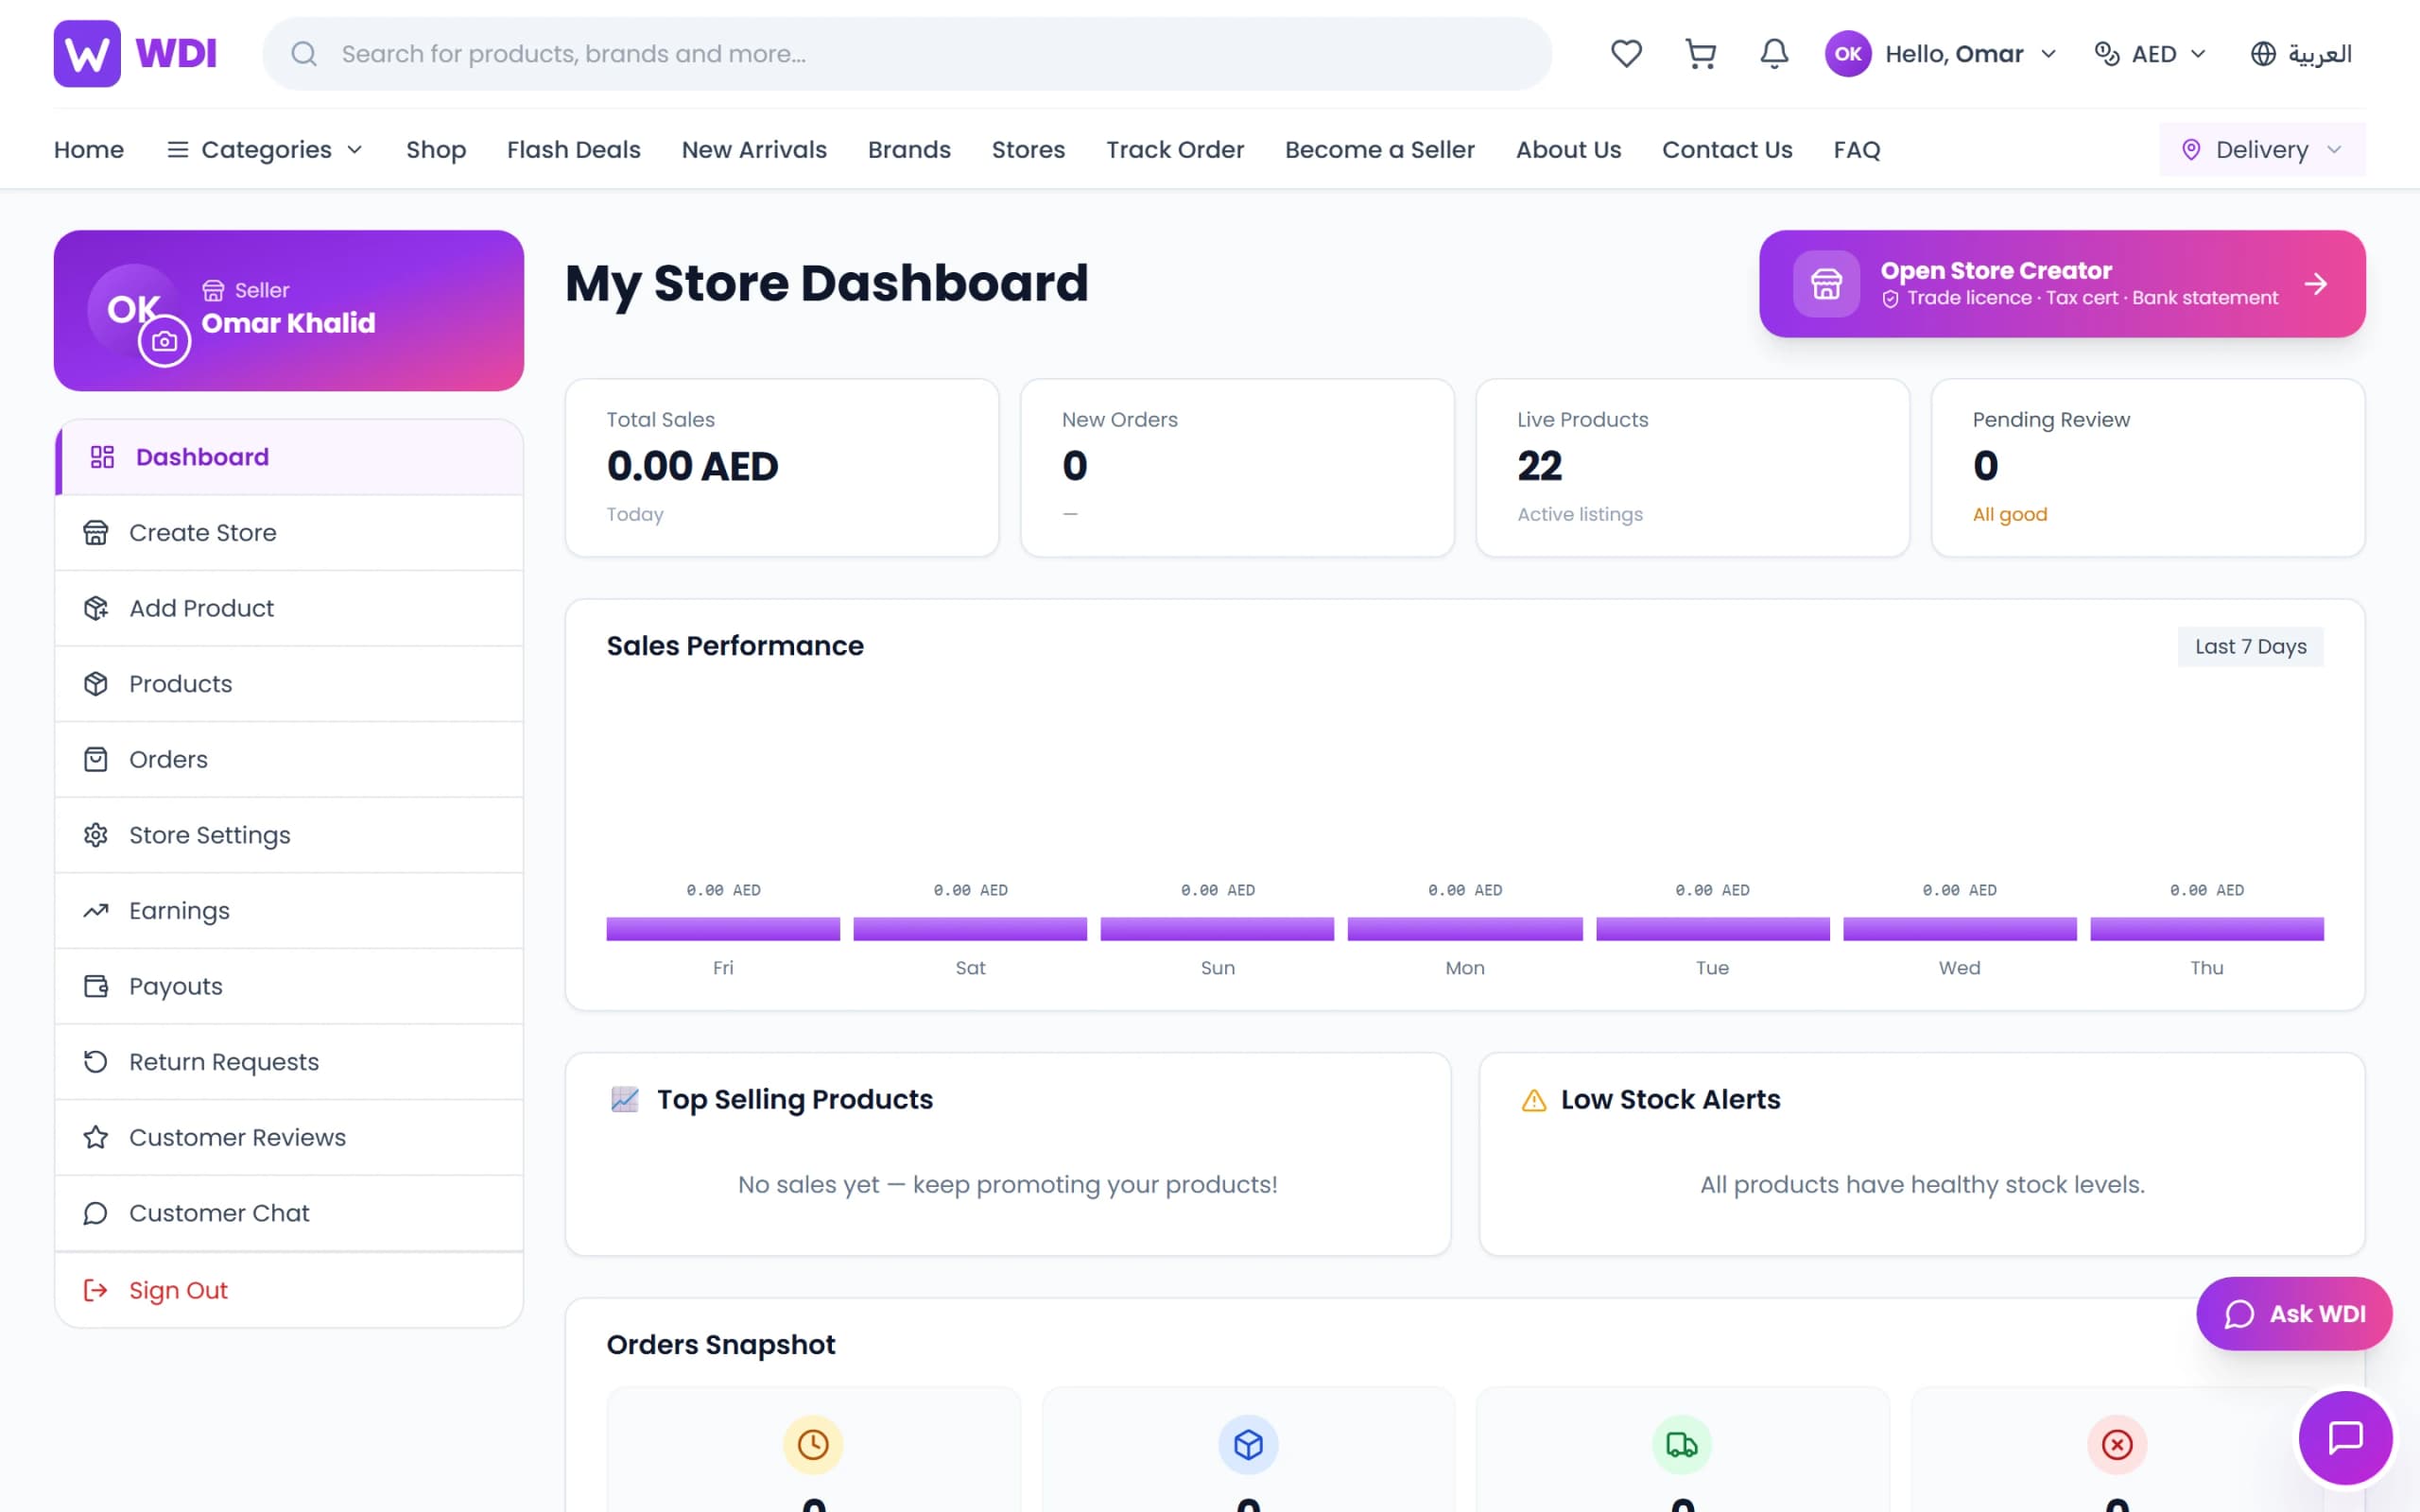
Task: Open Customer Chat in sidebar
Action: 289,1213
